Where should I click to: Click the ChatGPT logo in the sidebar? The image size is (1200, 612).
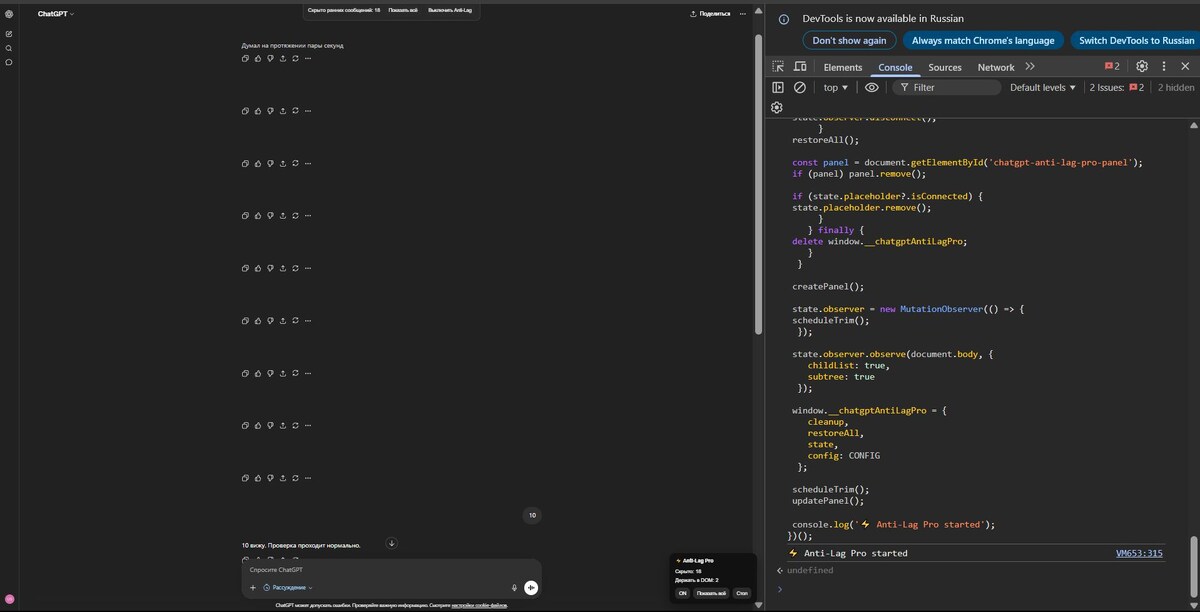click(x=9, y=14)
